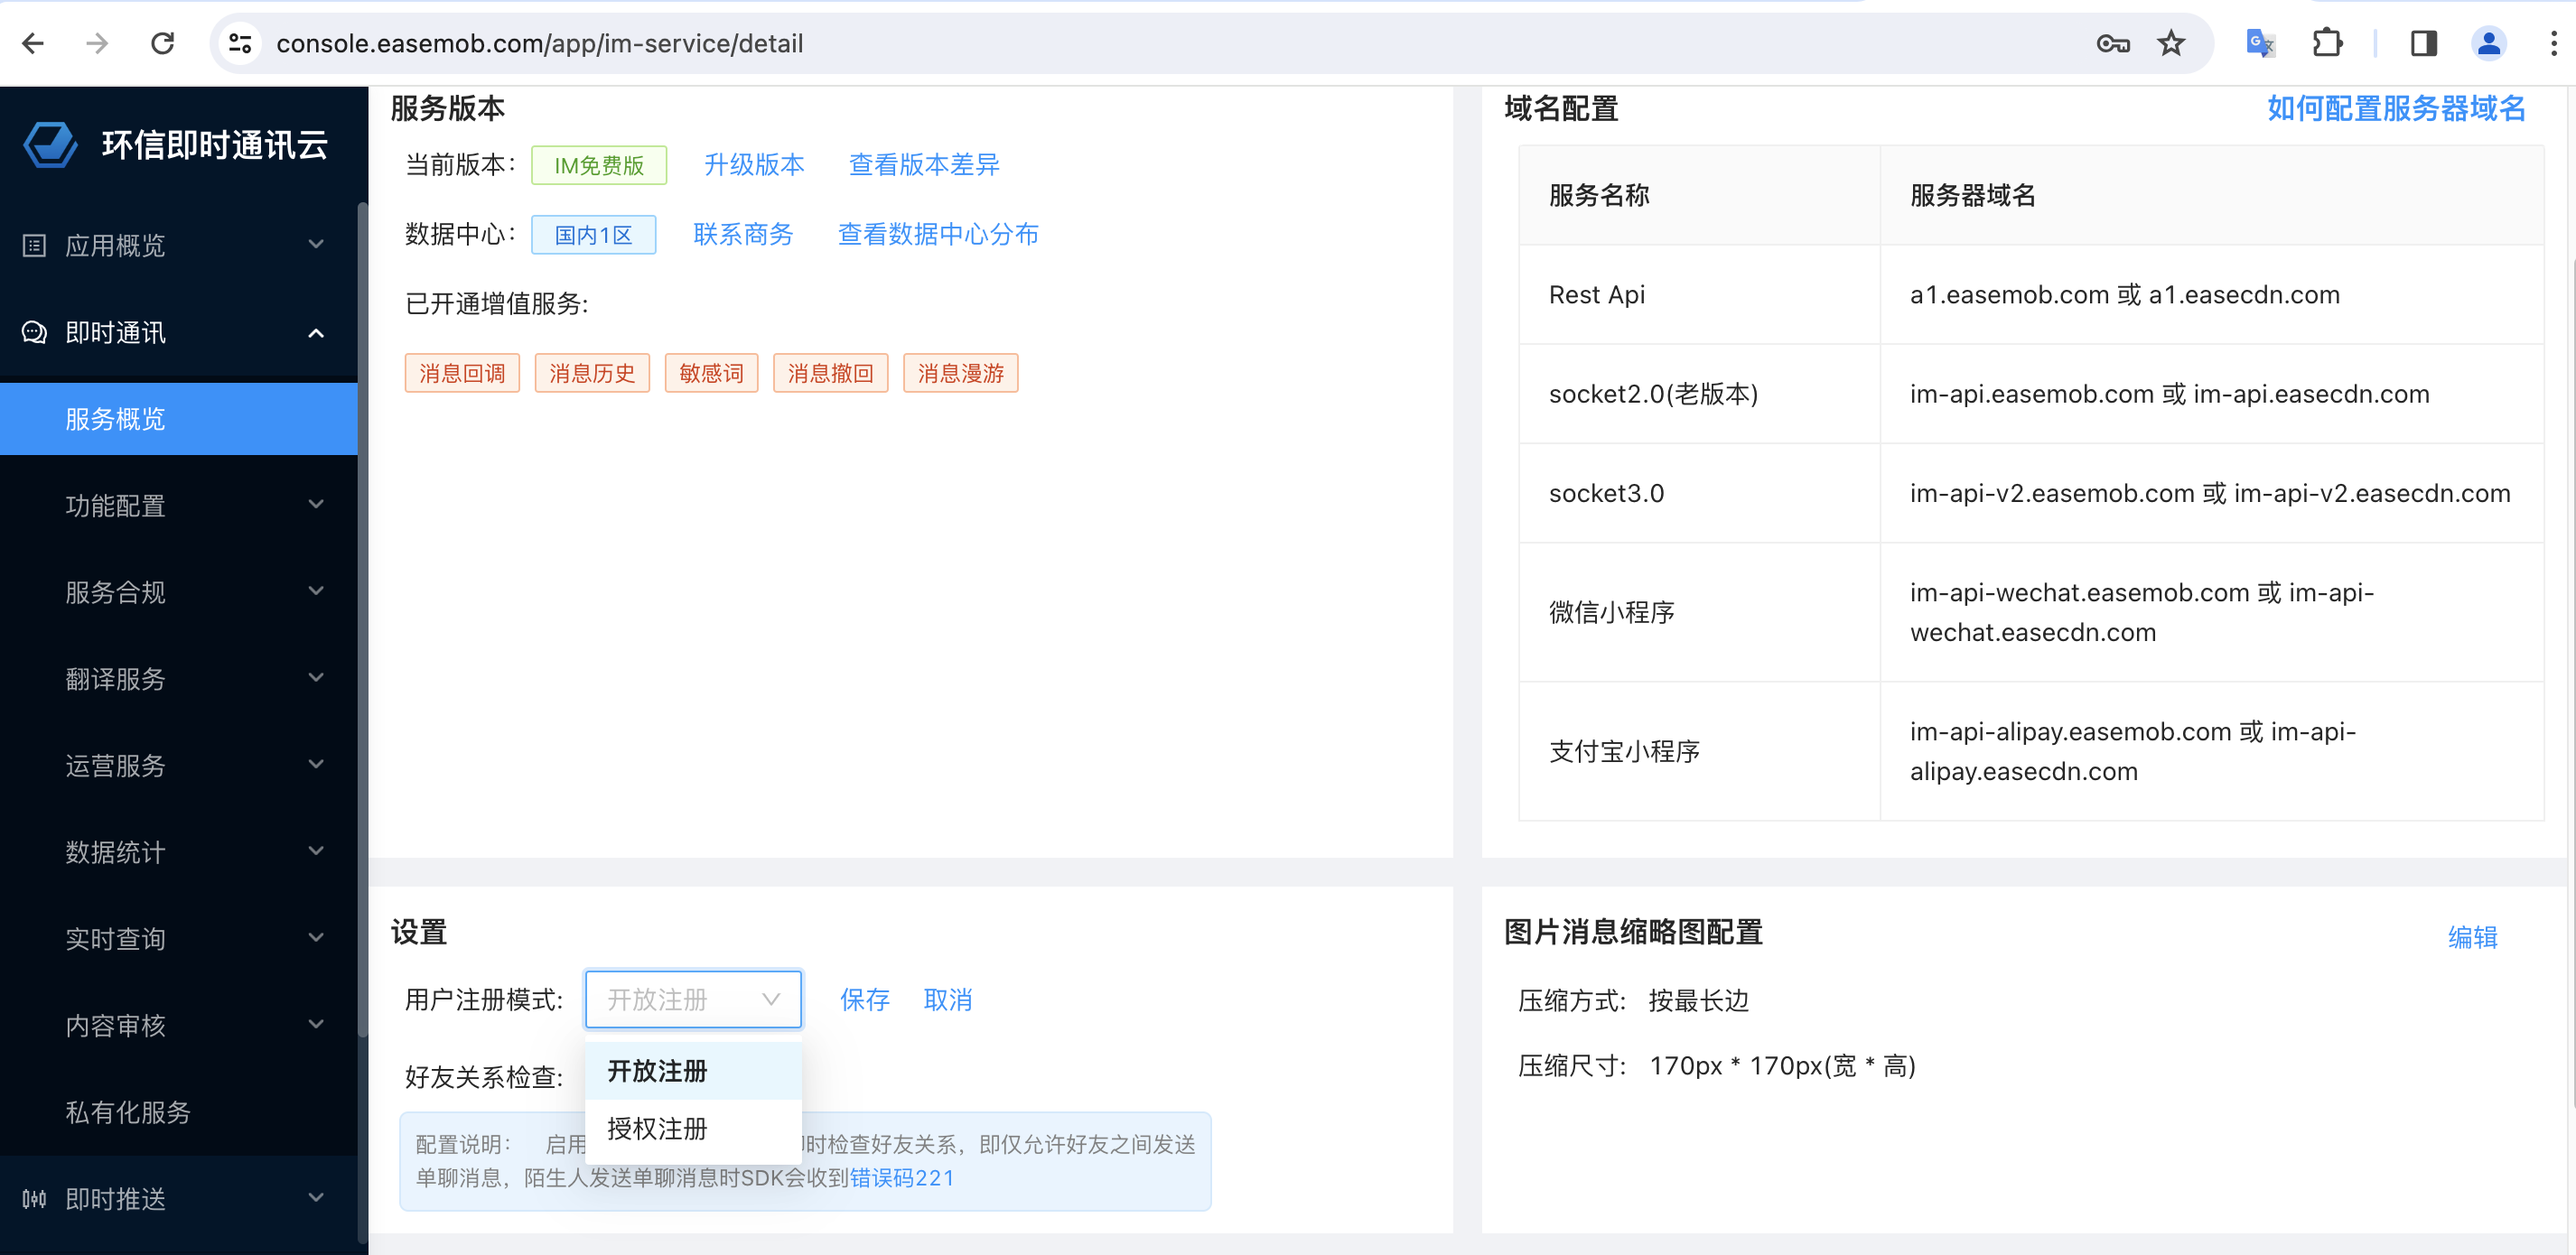
Task: Go forward in browser history
Action: pos(97,43)
